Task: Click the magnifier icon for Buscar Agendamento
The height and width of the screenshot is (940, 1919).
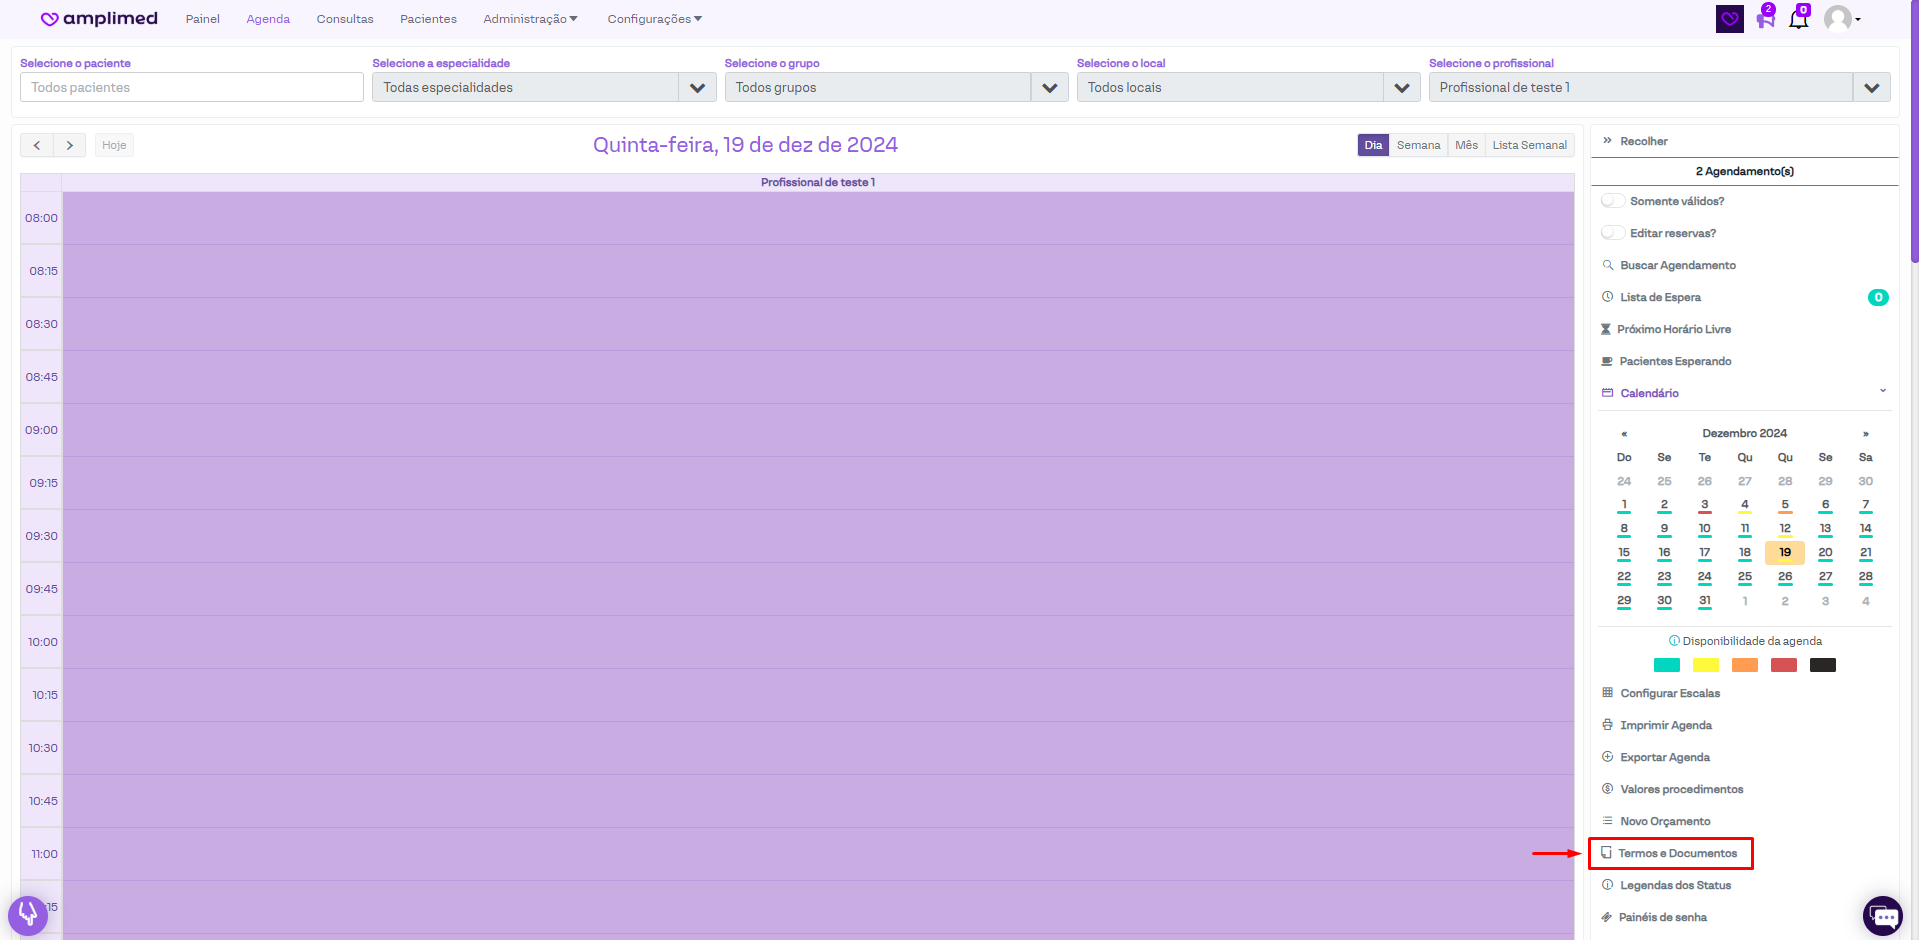Action: point(1607,265)
